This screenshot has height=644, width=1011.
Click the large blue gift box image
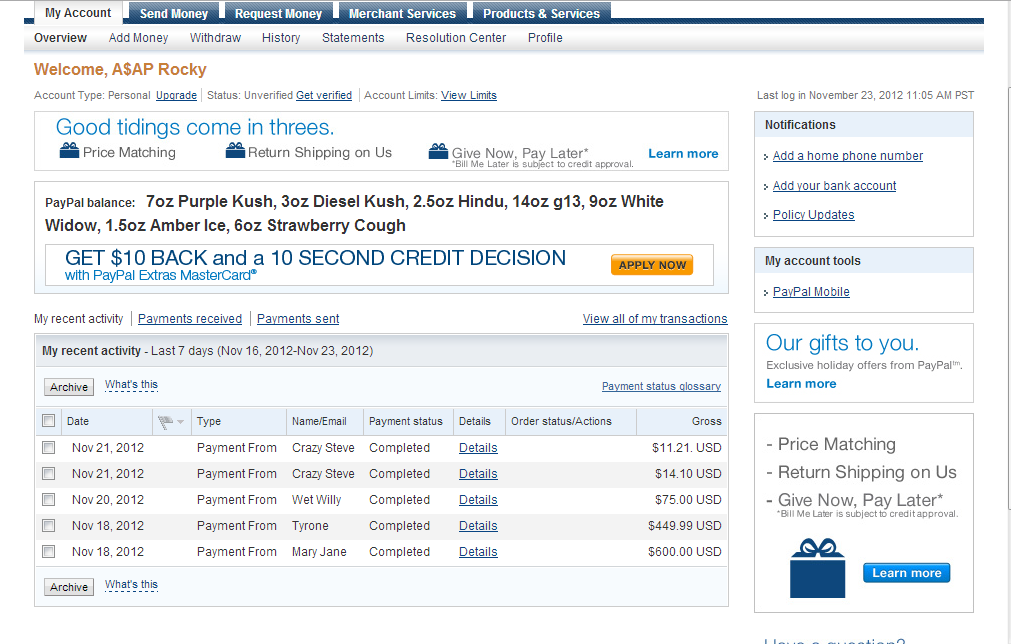coord(818,568)
